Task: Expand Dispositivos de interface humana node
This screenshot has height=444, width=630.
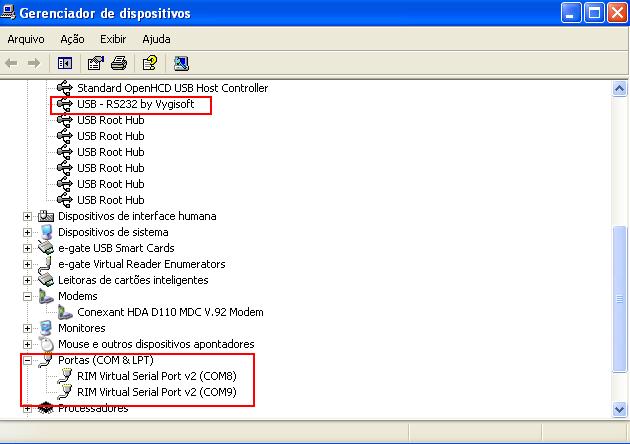Action: point(27,217)
